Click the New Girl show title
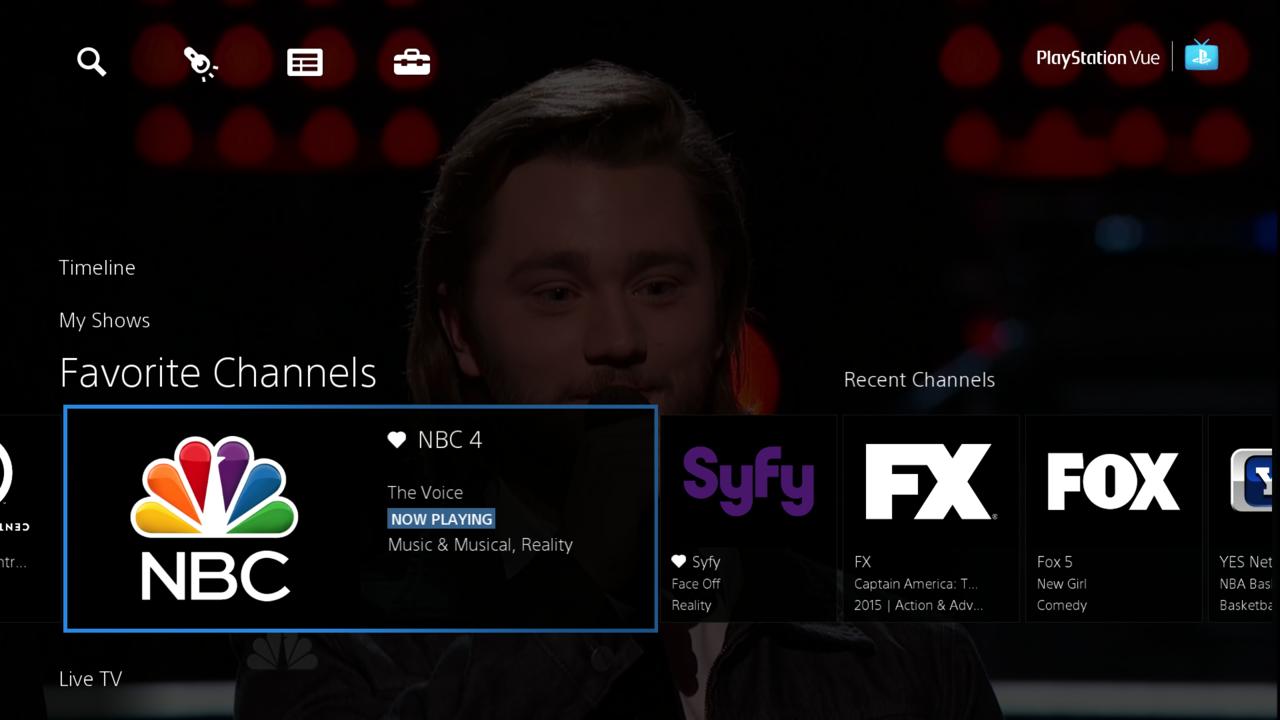The width and height of the screenshot is (1280, 720). pos(1062,584)
